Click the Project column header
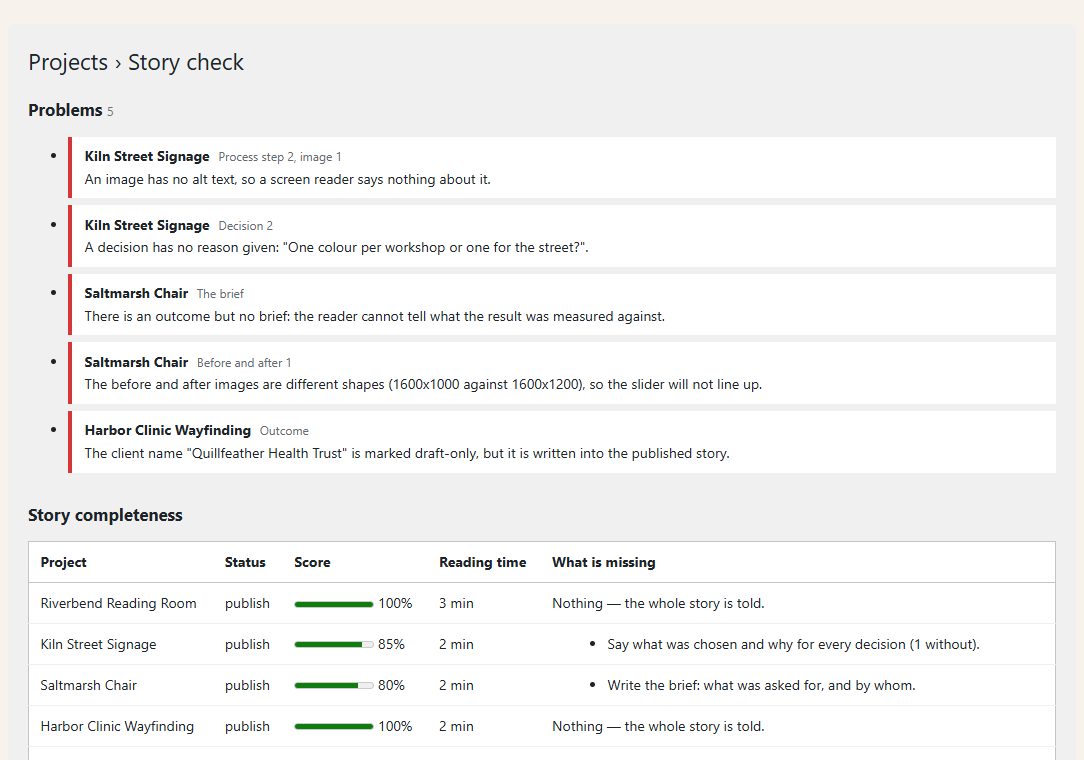This screenshot has height=760, width=1084. pyautogui.click(x=64, y=562)
